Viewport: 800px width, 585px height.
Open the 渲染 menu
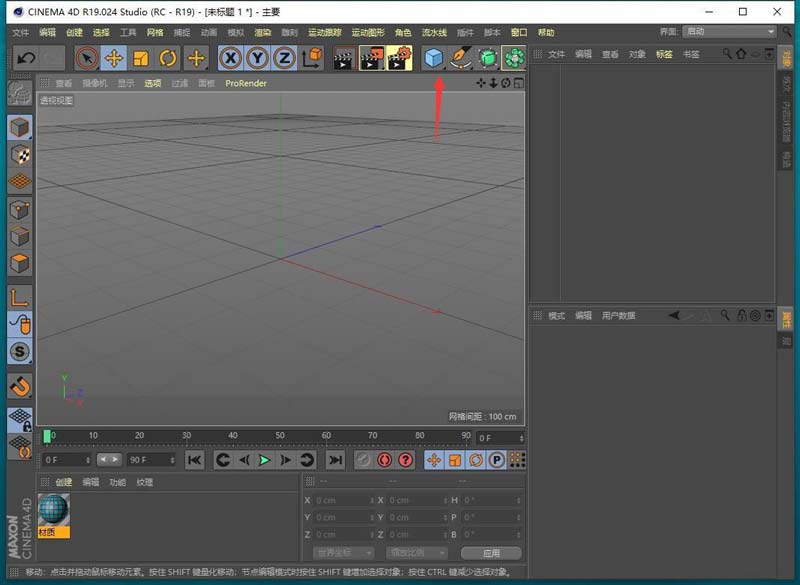tap(263, 33)
